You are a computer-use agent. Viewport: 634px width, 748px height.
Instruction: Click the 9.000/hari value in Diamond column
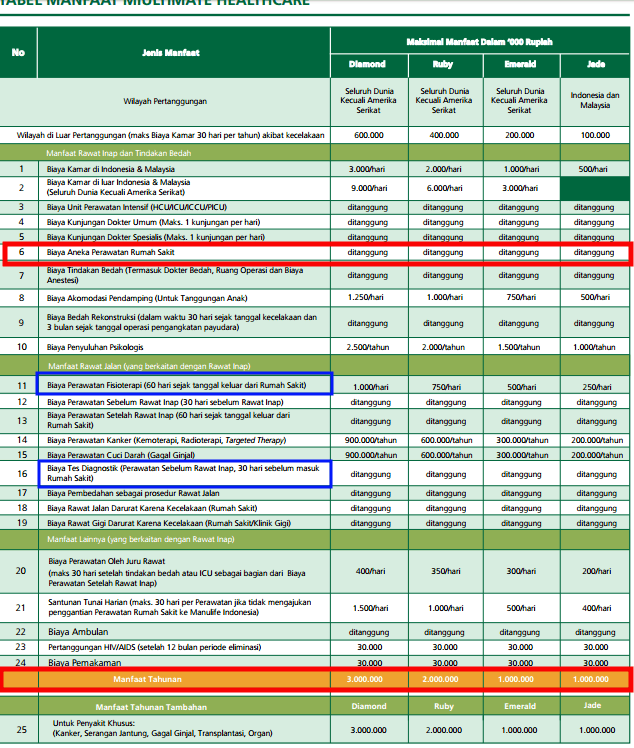[367, 188]
